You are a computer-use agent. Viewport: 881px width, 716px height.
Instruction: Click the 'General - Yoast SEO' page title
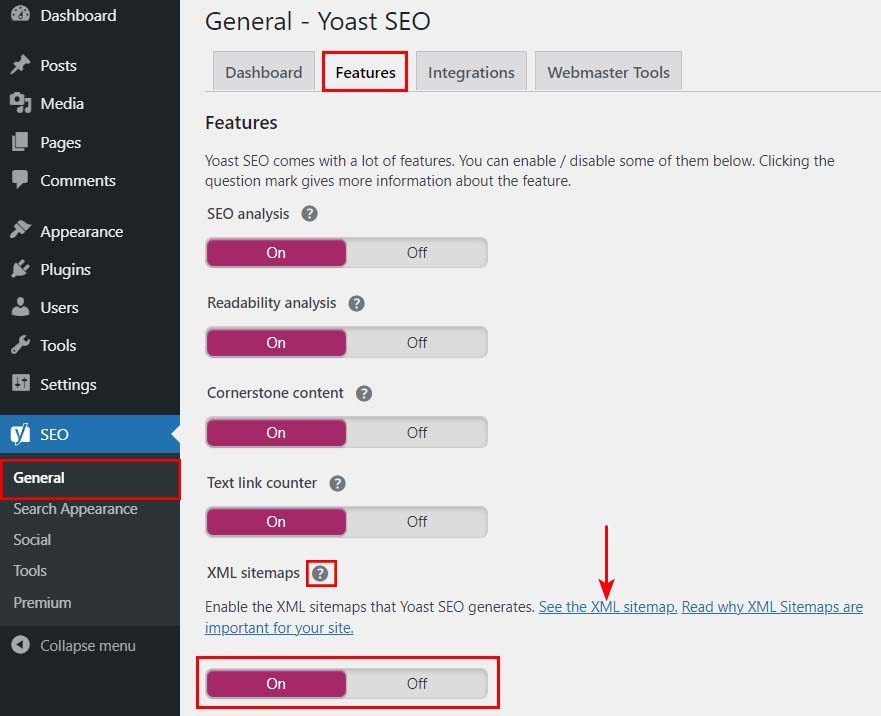pyautogui.click(x=317, y=21)
